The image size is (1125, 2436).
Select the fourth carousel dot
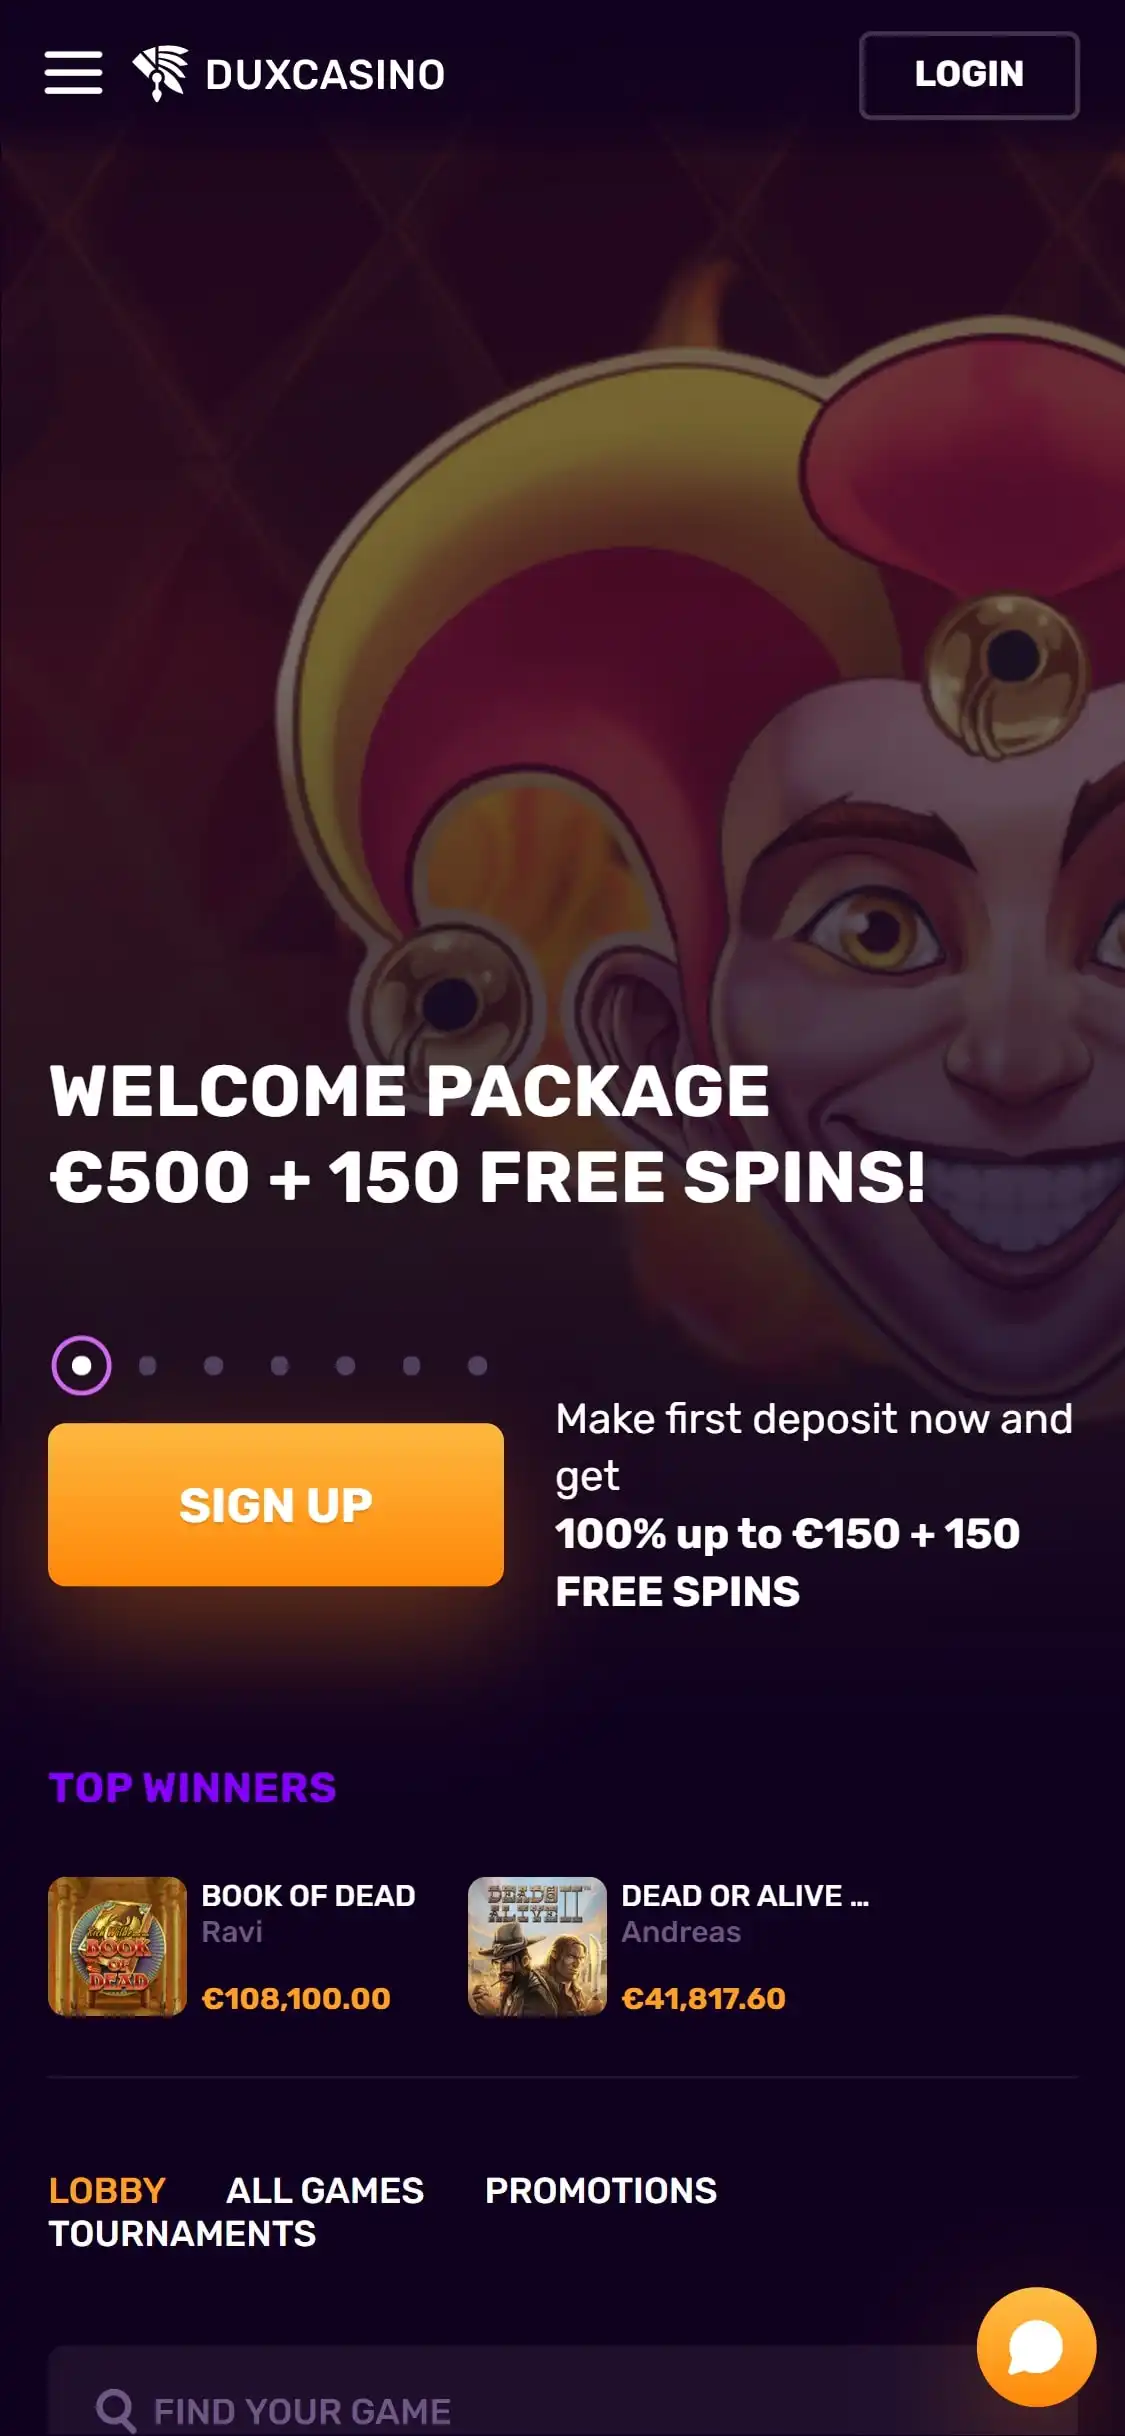[x=280, y=1365]
